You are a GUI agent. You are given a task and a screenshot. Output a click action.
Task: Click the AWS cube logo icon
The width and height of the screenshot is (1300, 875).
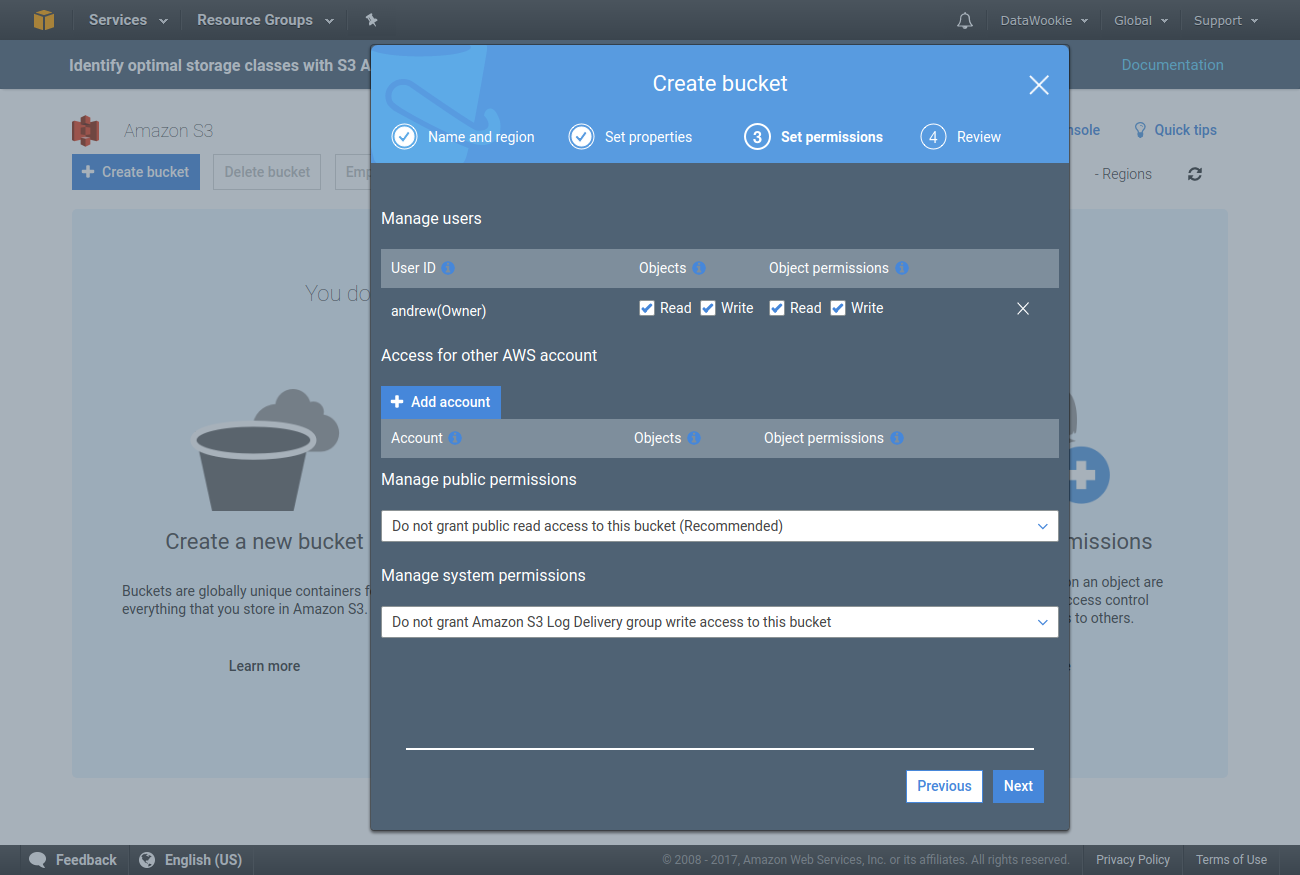click(x=43, y=20)
